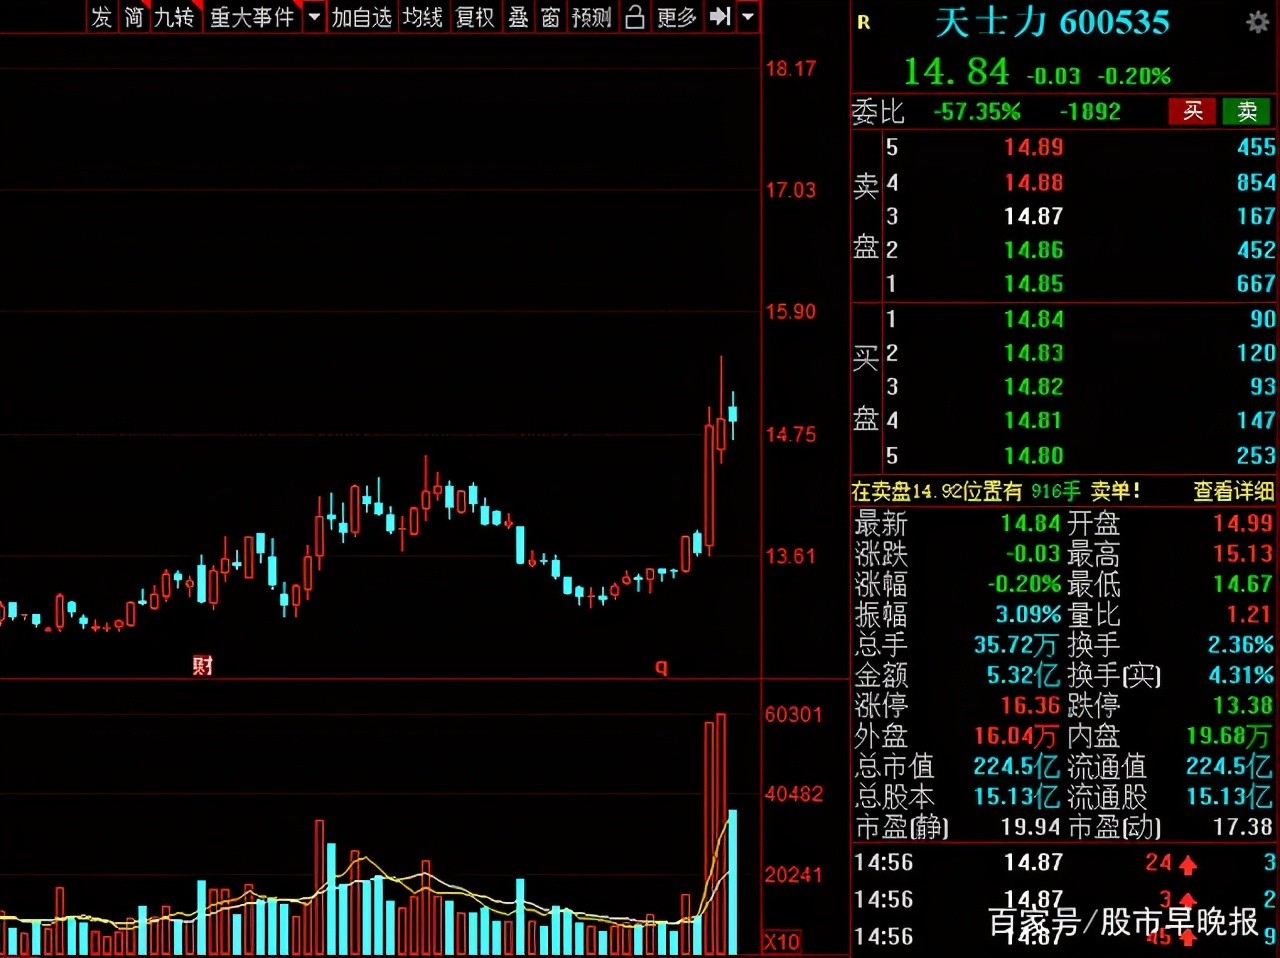Screen dimensions: 1280x958
Task: Open the 窗 window layout icon
Action: tap(549, 17)
